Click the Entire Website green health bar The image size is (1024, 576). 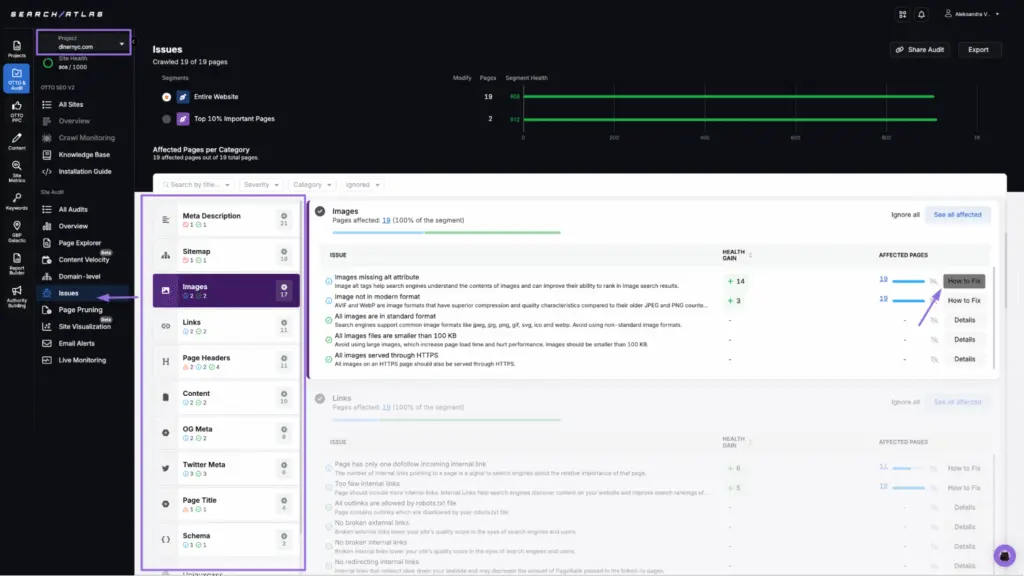click(728, 97)
